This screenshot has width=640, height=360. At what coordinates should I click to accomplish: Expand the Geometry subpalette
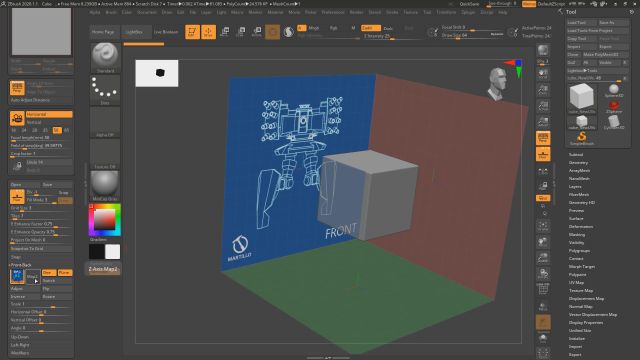click(x=578, y=162)
